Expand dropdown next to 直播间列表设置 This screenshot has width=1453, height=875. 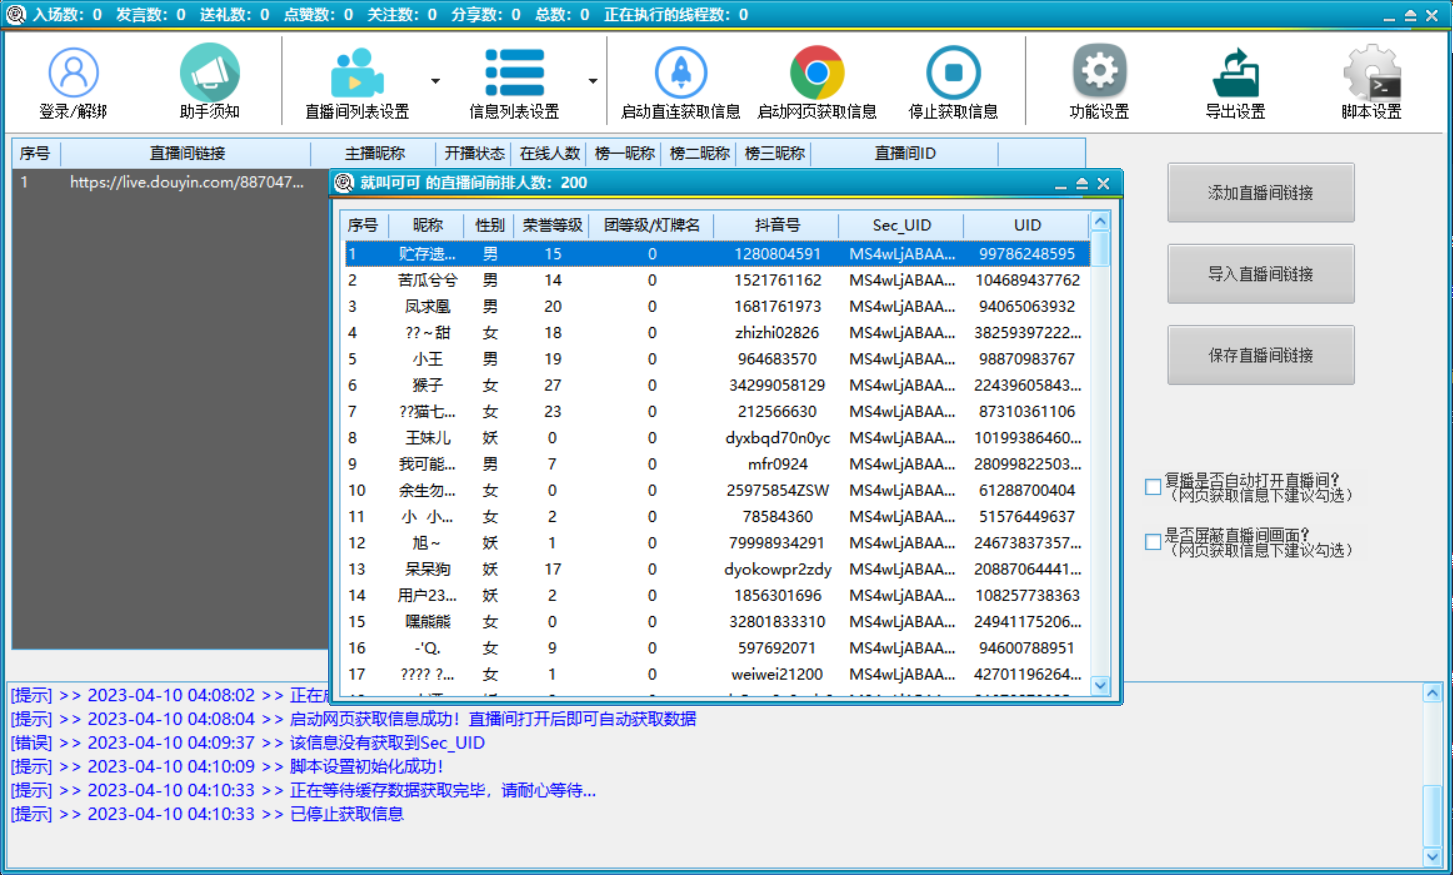(434, 80)
